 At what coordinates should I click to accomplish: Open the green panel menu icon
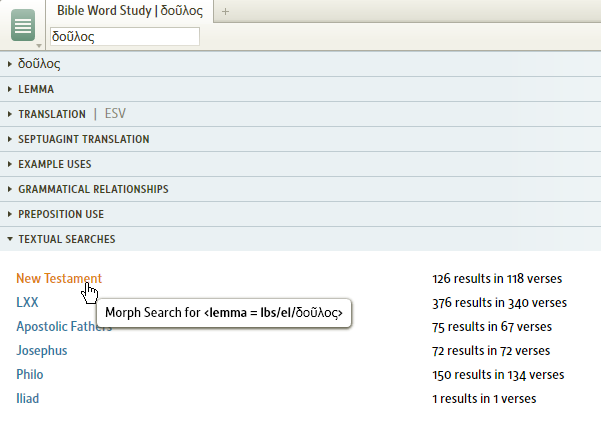pos(23,25)
